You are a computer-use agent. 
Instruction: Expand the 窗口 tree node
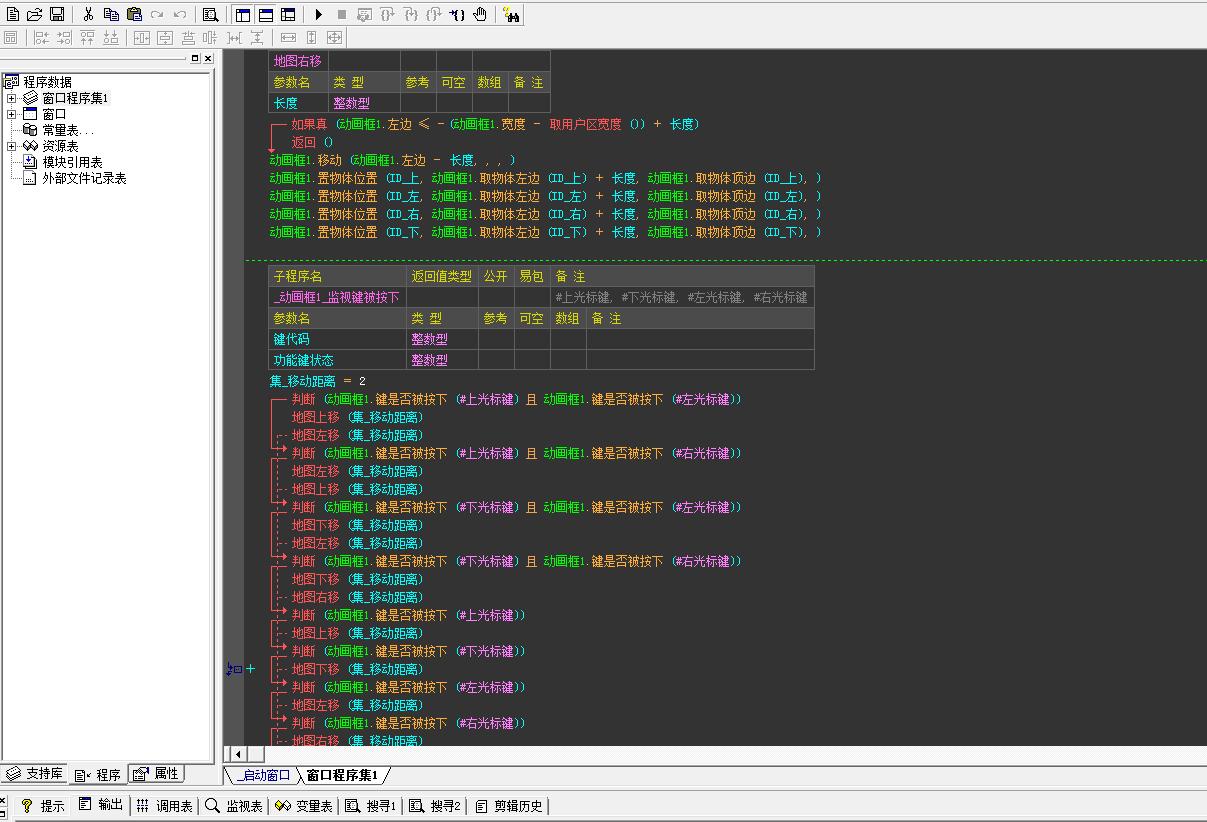(x=11, y=114)
